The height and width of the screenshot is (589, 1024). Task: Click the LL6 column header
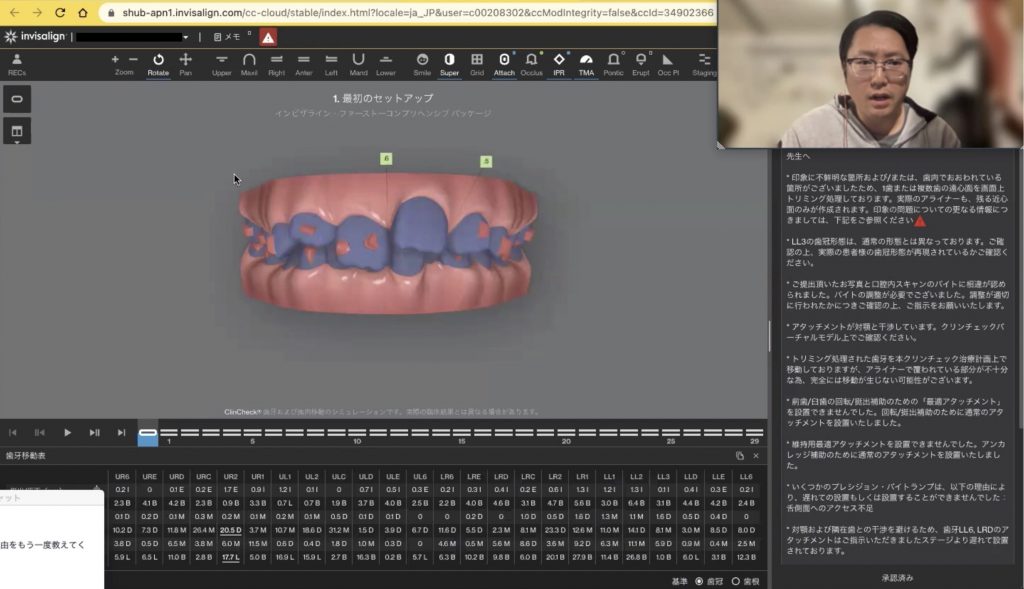pyautogui.click(x=746, y=477)
